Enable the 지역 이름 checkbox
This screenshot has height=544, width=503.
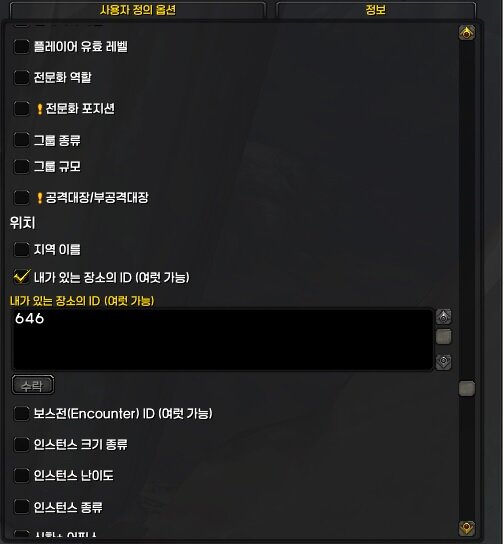click(22, 249)
